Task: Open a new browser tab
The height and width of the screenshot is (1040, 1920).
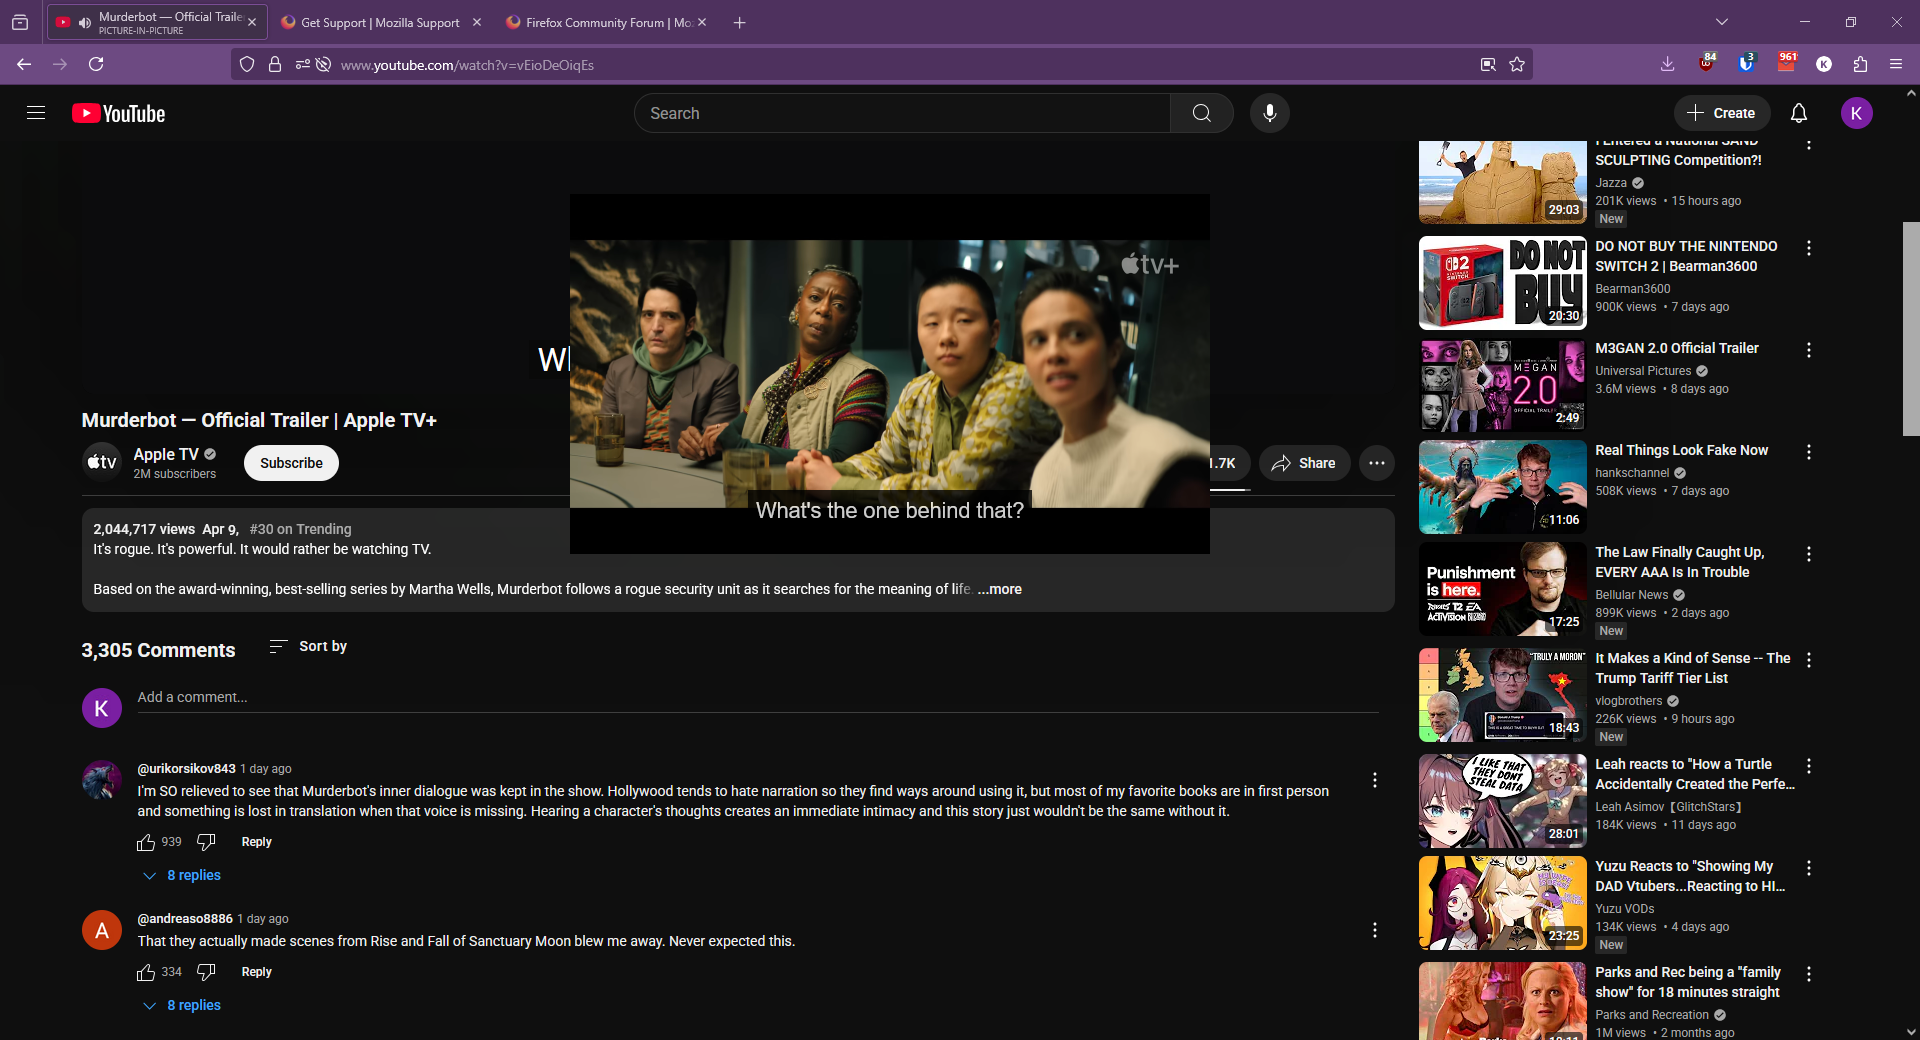Action: [x=740, y=22]
